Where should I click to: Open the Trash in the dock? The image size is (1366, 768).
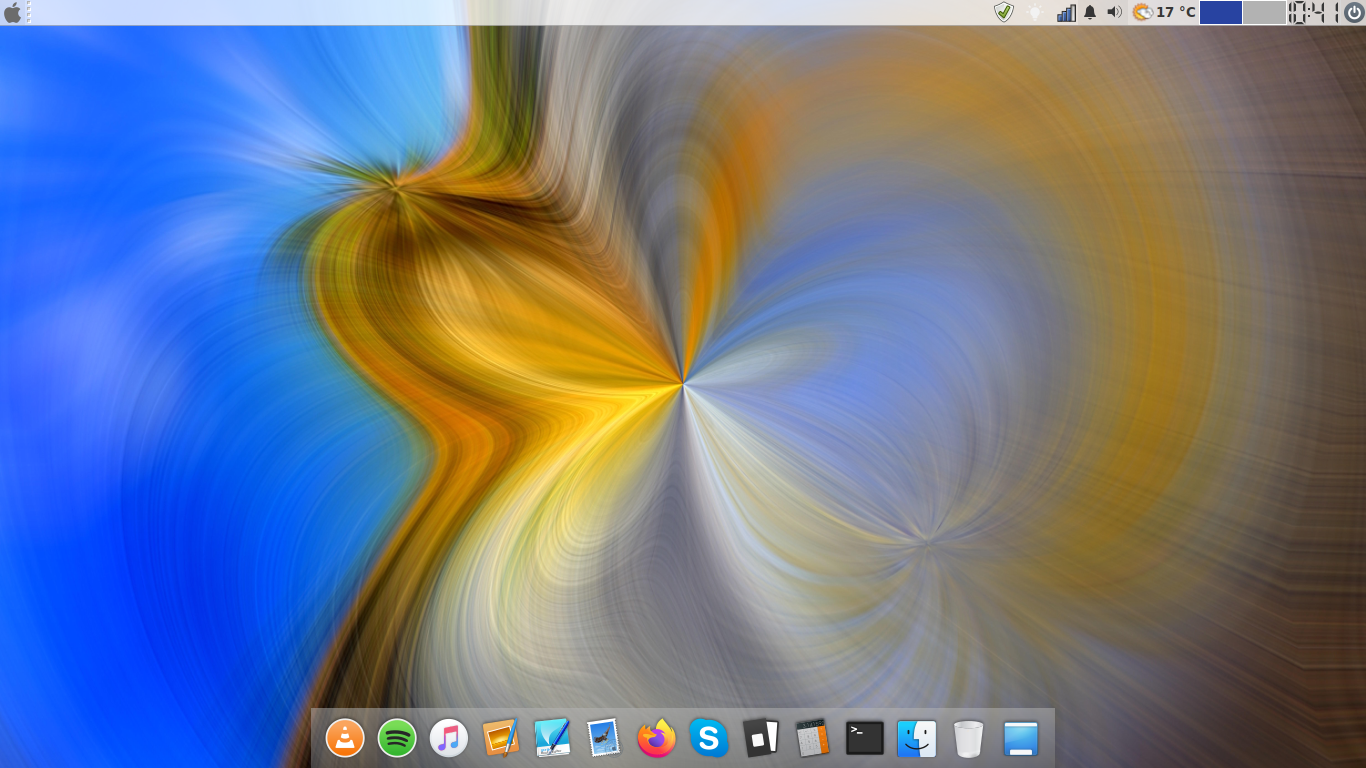[x=969, y=739]
